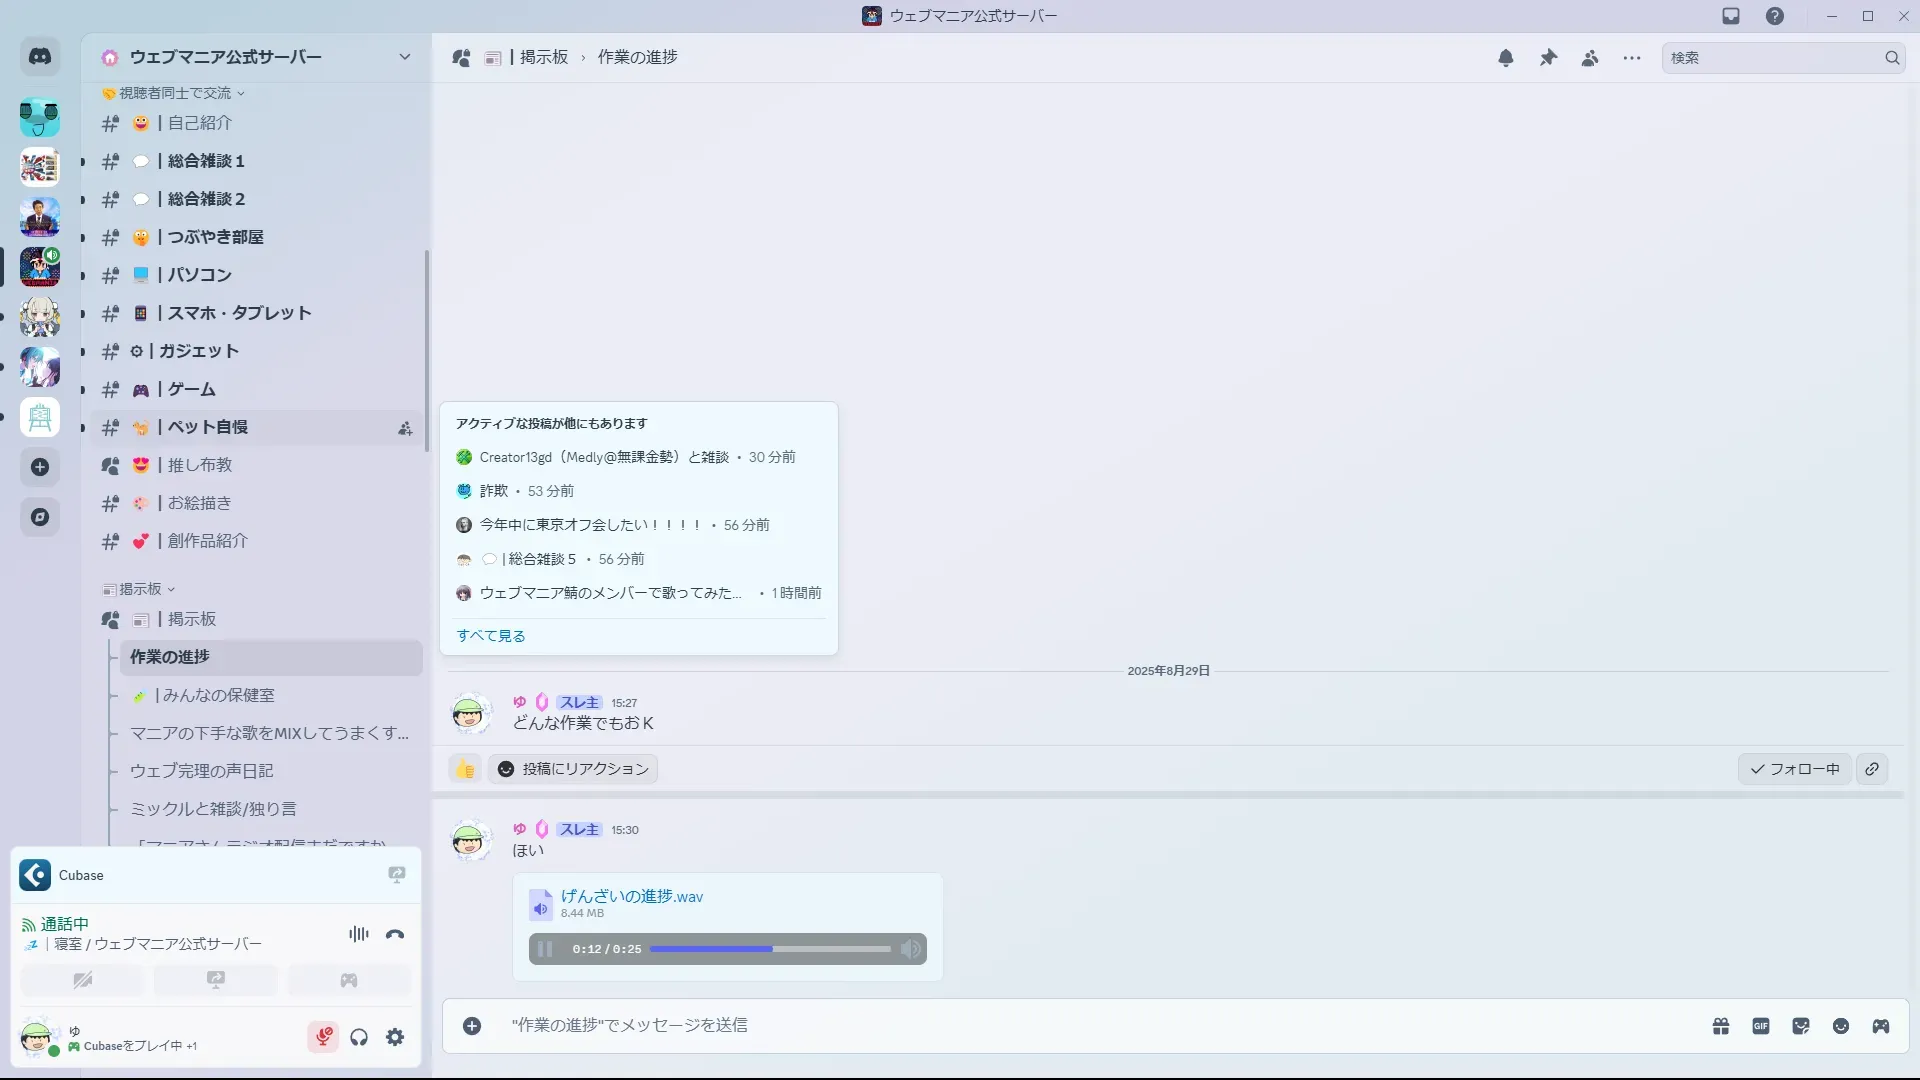Image resolution: width=1920 pixels, height=1080 pixels.
Task: Toggle the microphone mute button
Action: tap(323, 1037)
